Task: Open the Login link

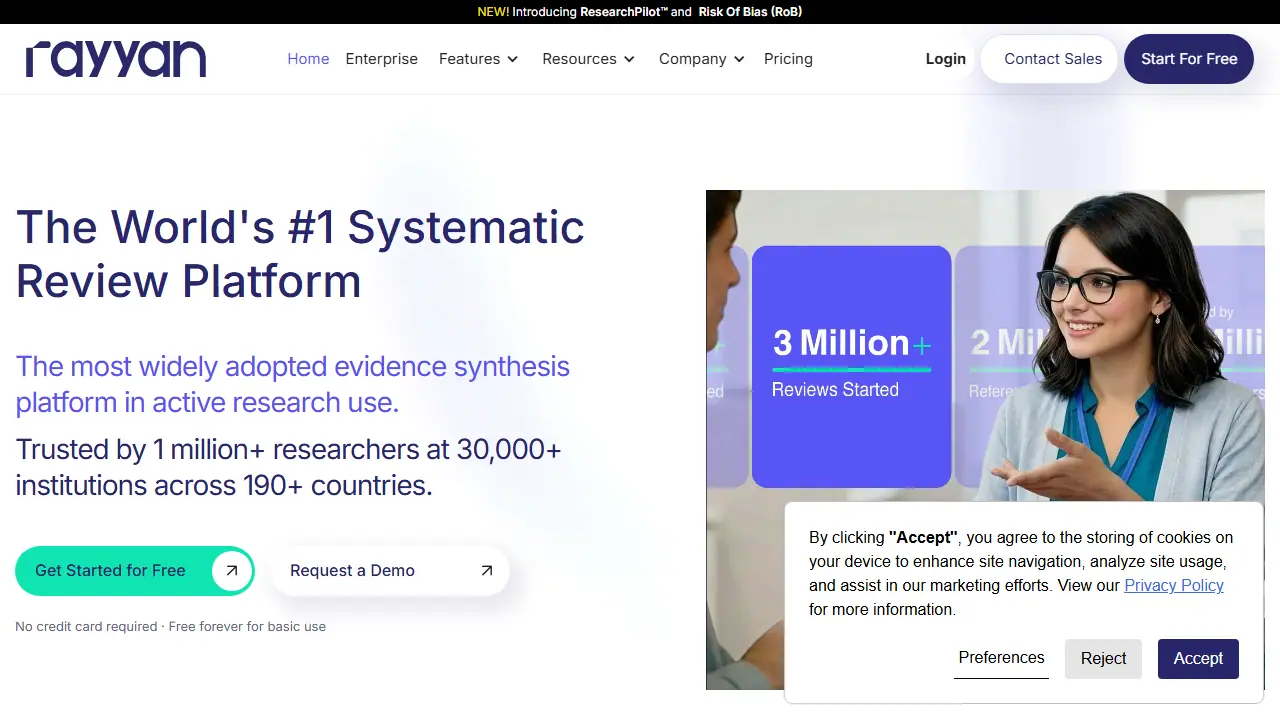Action: (946, 59)
